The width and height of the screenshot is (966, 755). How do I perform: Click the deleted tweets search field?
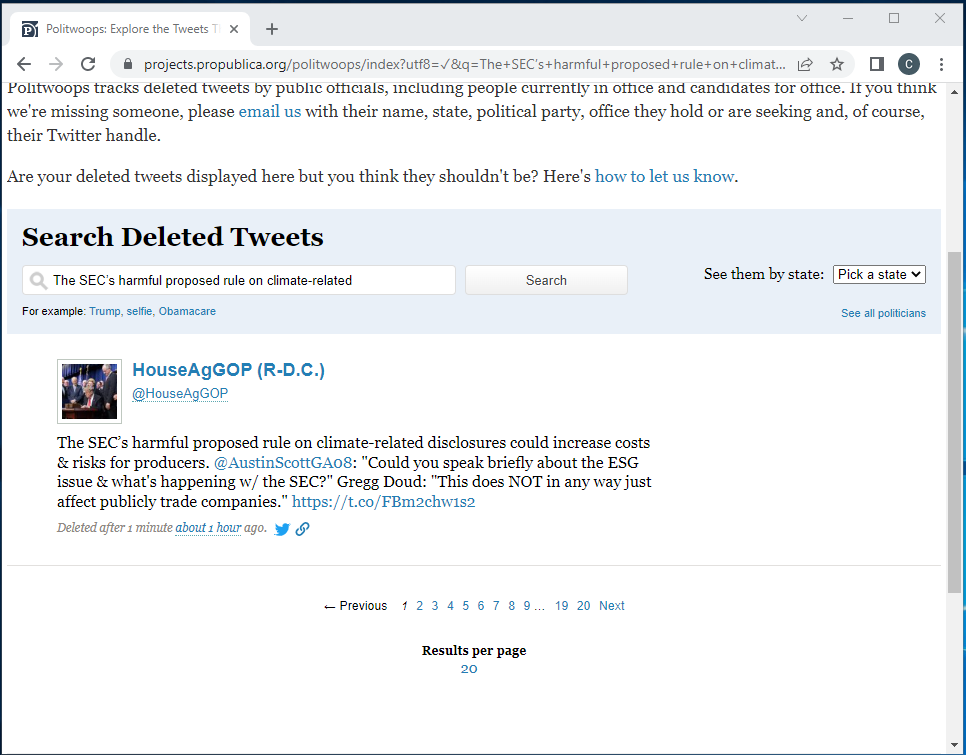click(x=239, y=280)
